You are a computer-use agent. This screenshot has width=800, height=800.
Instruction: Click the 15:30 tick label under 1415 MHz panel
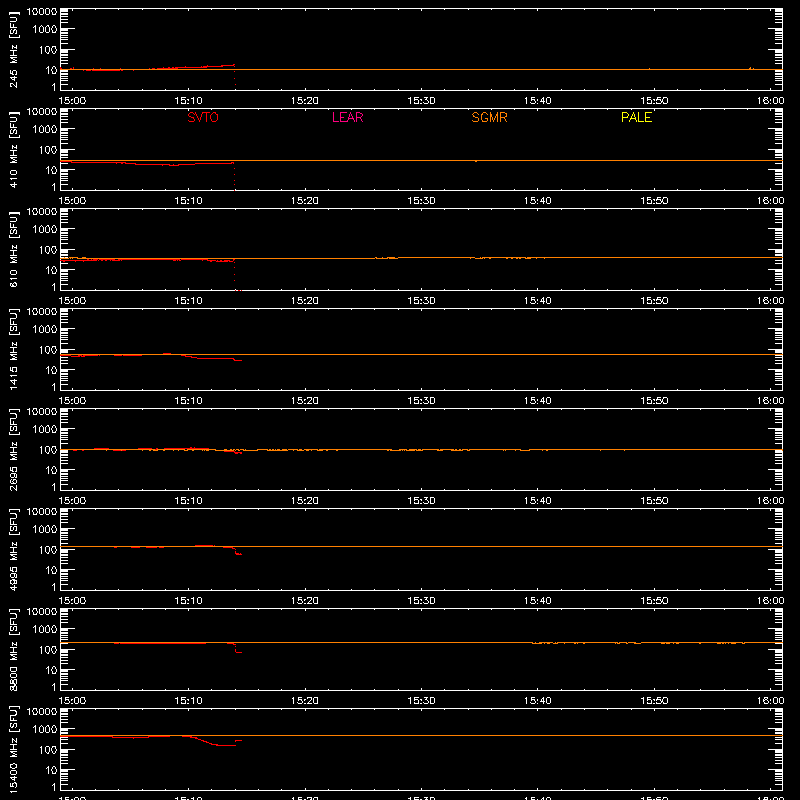[421, 401]
